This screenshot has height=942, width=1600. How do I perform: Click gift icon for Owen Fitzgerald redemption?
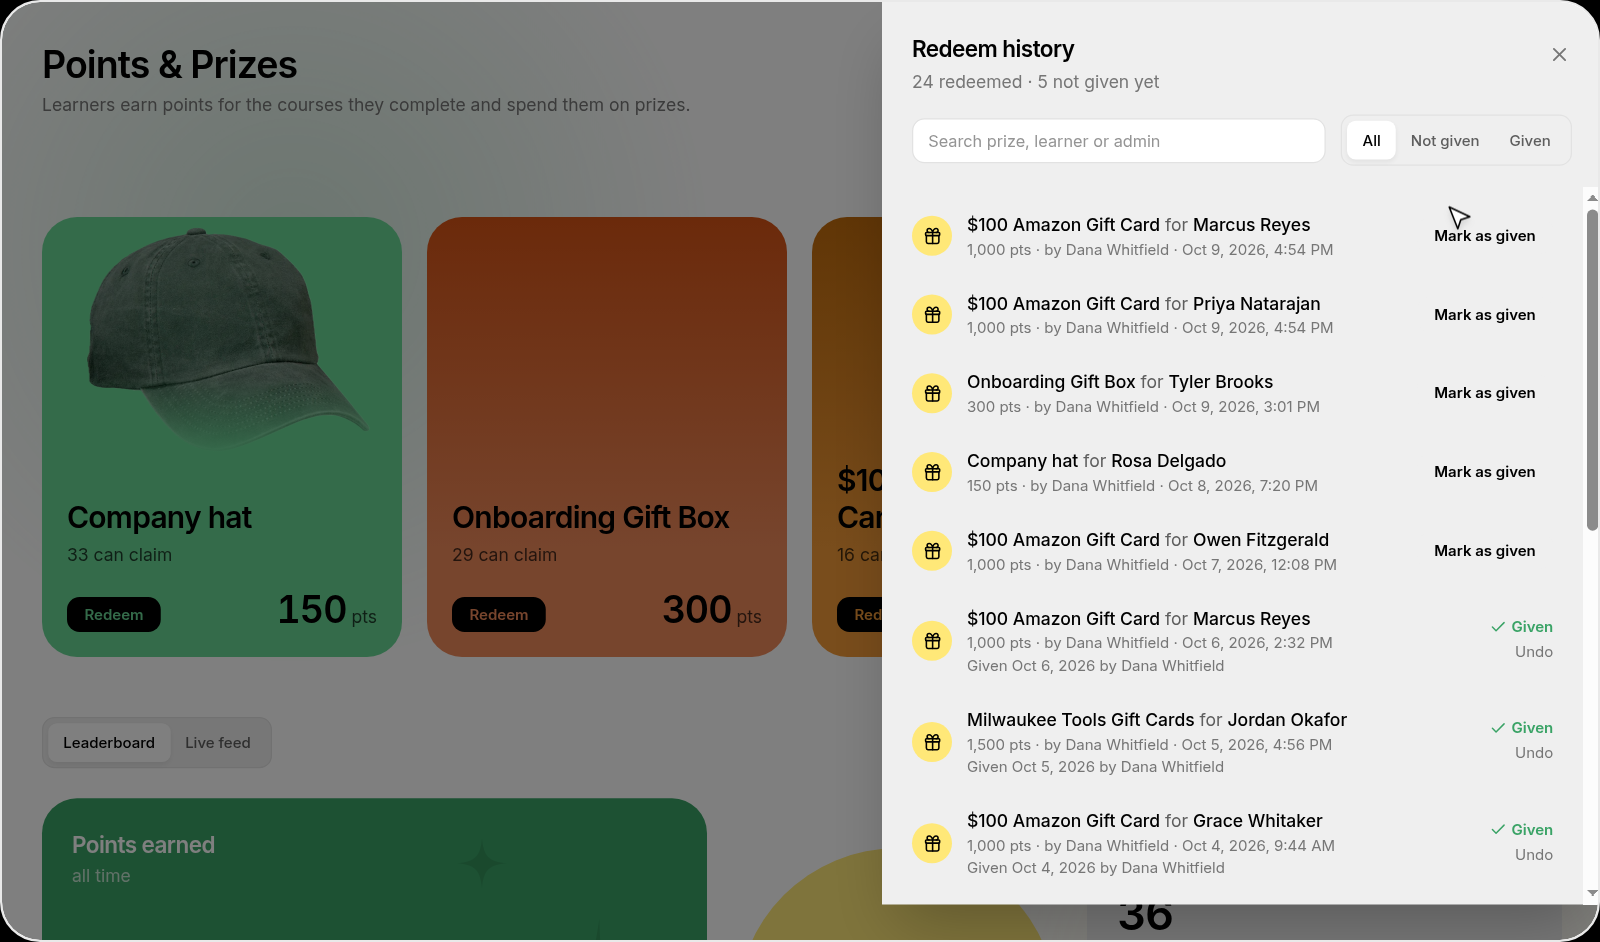(932, 551)
